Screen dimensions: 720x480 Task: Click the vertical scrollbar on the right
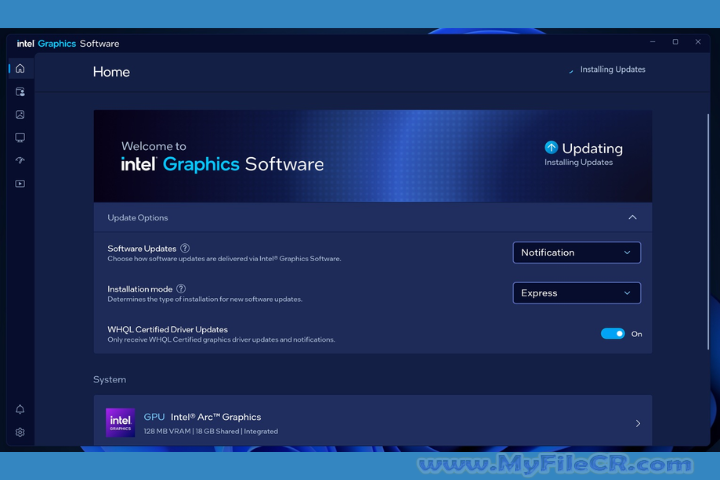pos(708,232)
